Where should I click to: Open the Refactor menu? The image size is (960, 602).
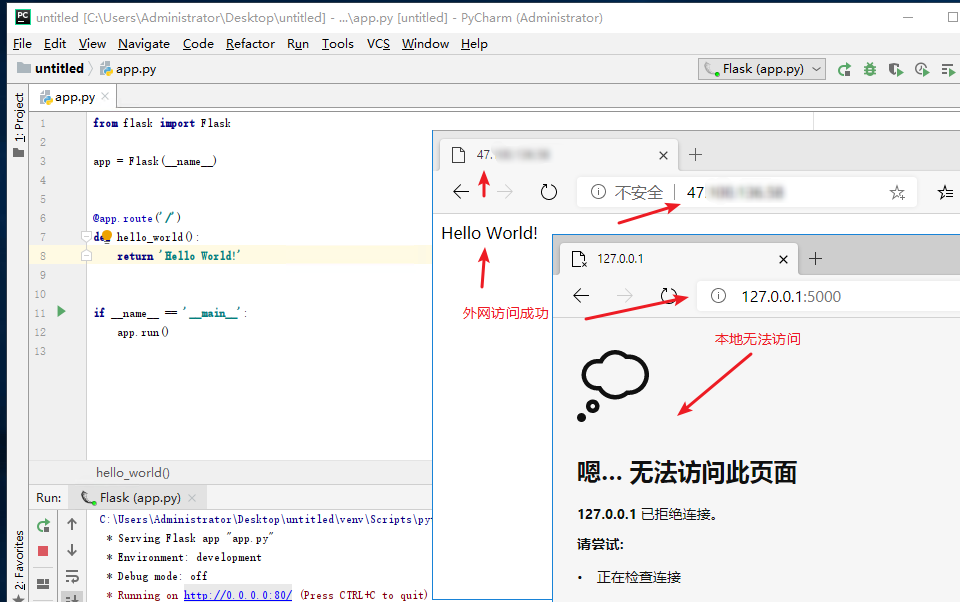(x=249, y=43)
